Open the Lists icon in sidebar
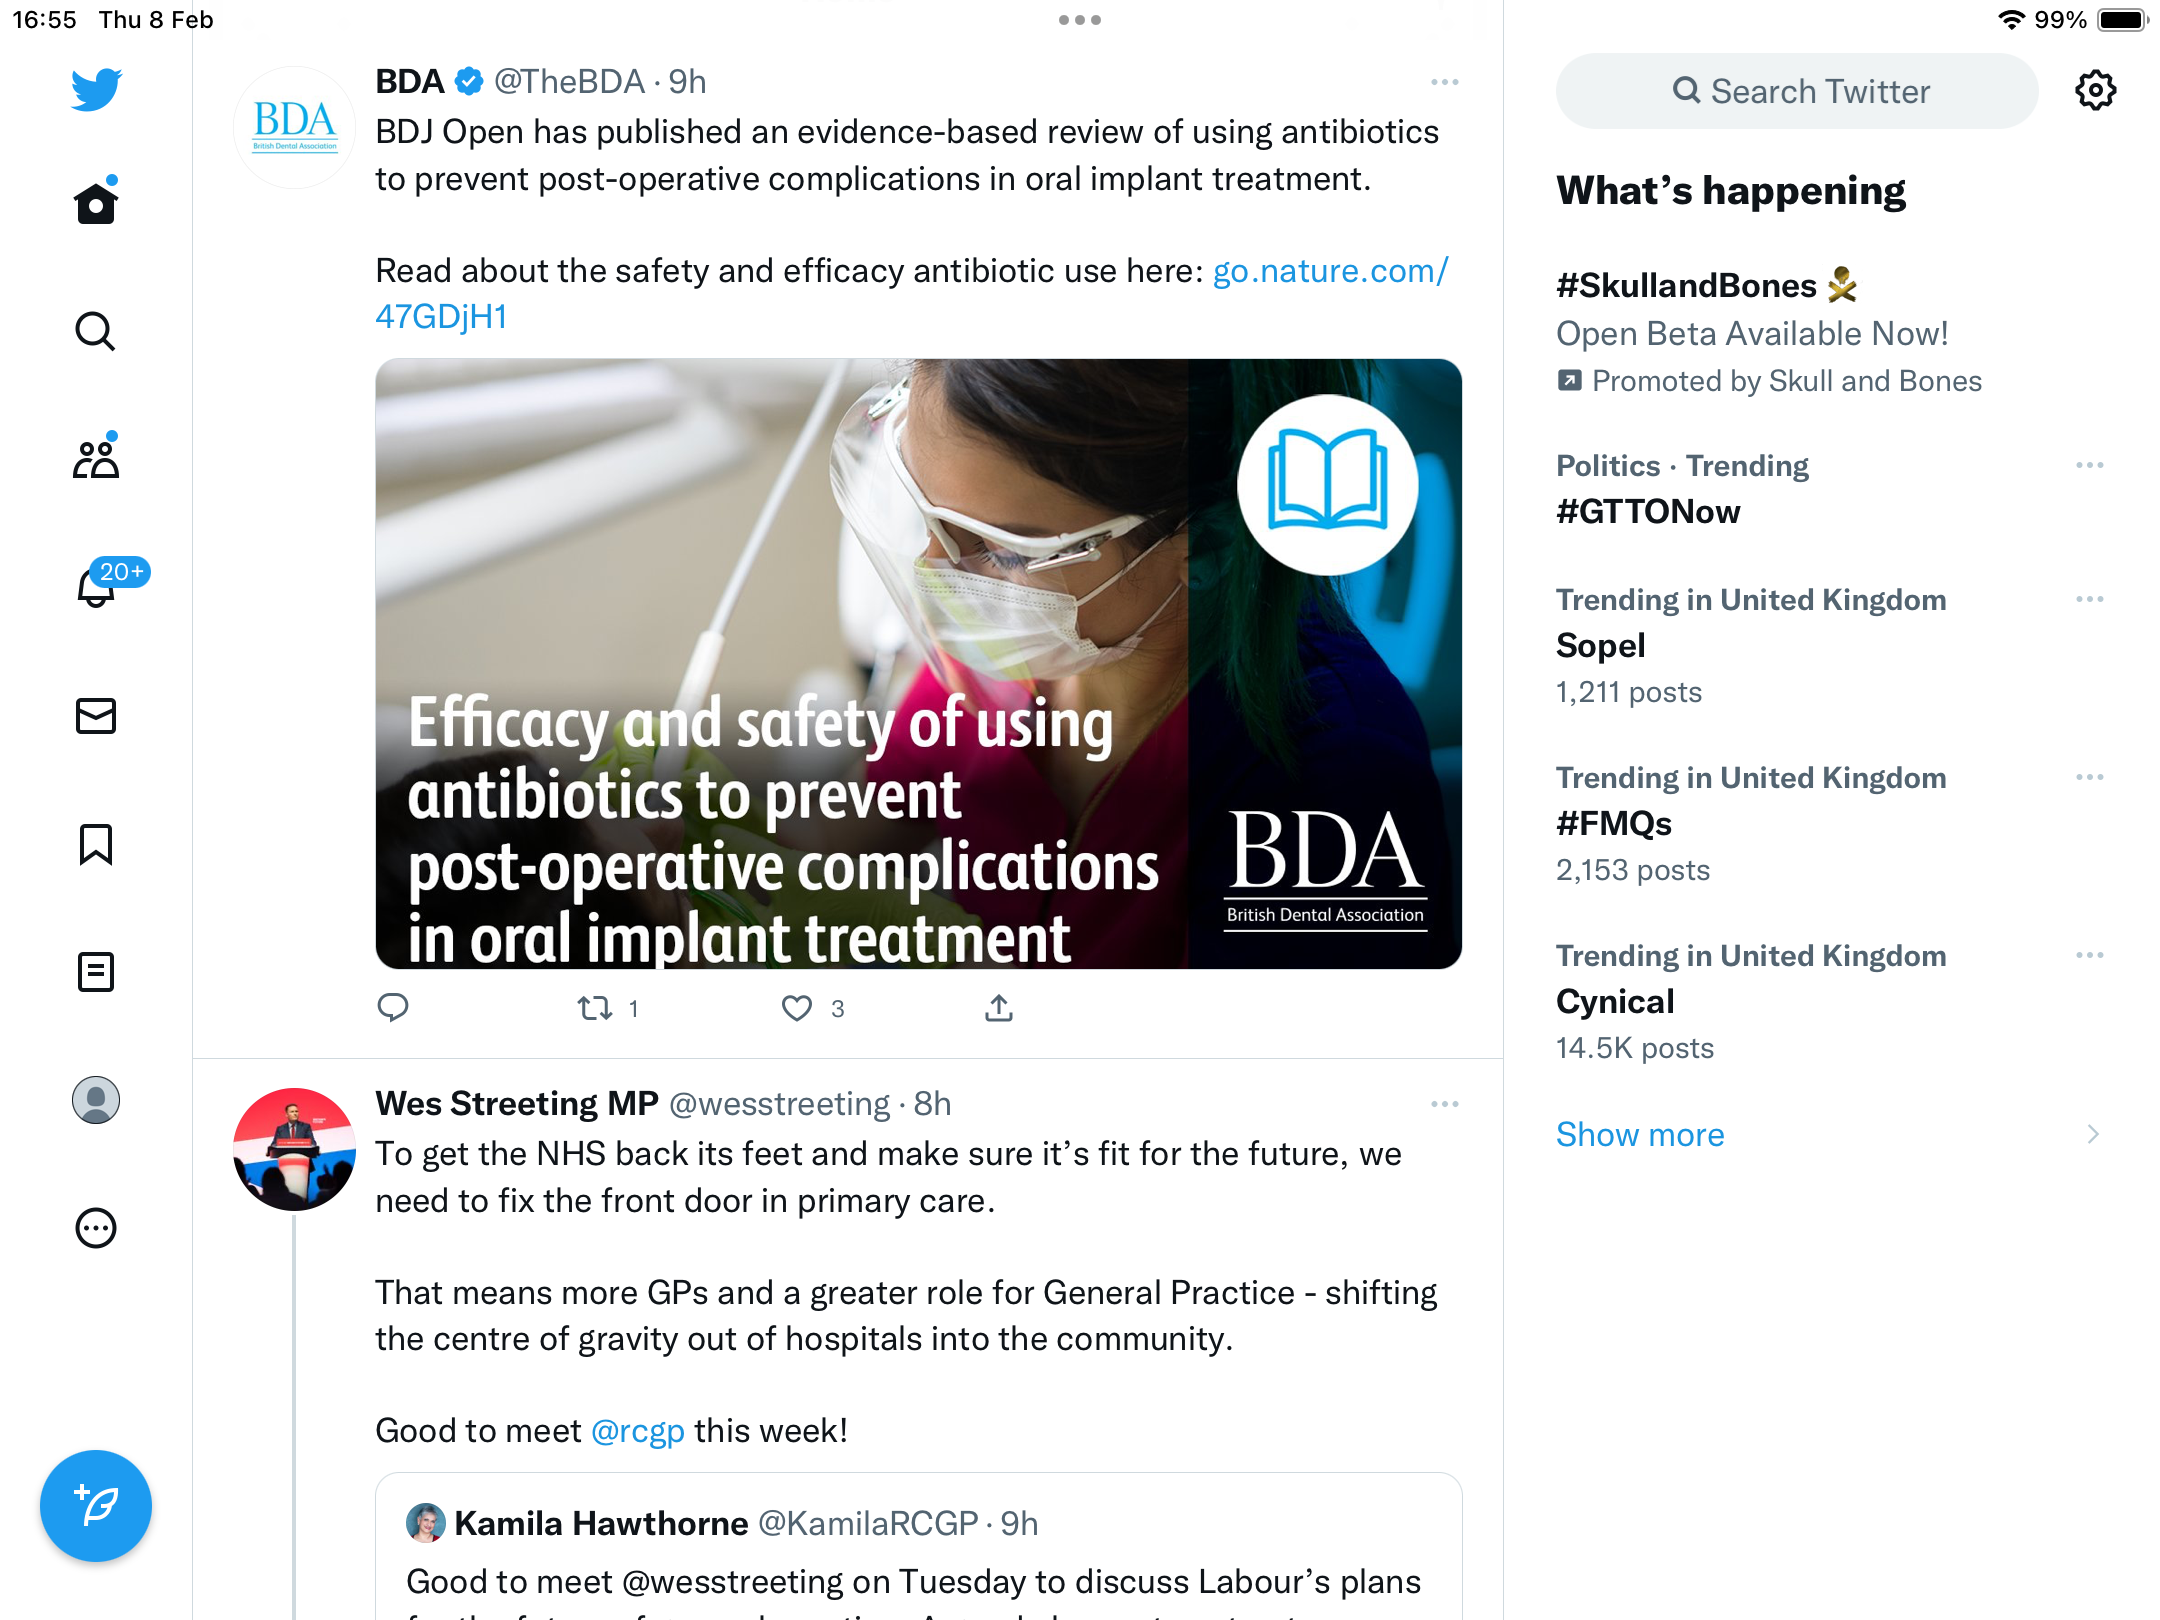The height and width of the screenshot is (1620, 2160). coord(96,972)
